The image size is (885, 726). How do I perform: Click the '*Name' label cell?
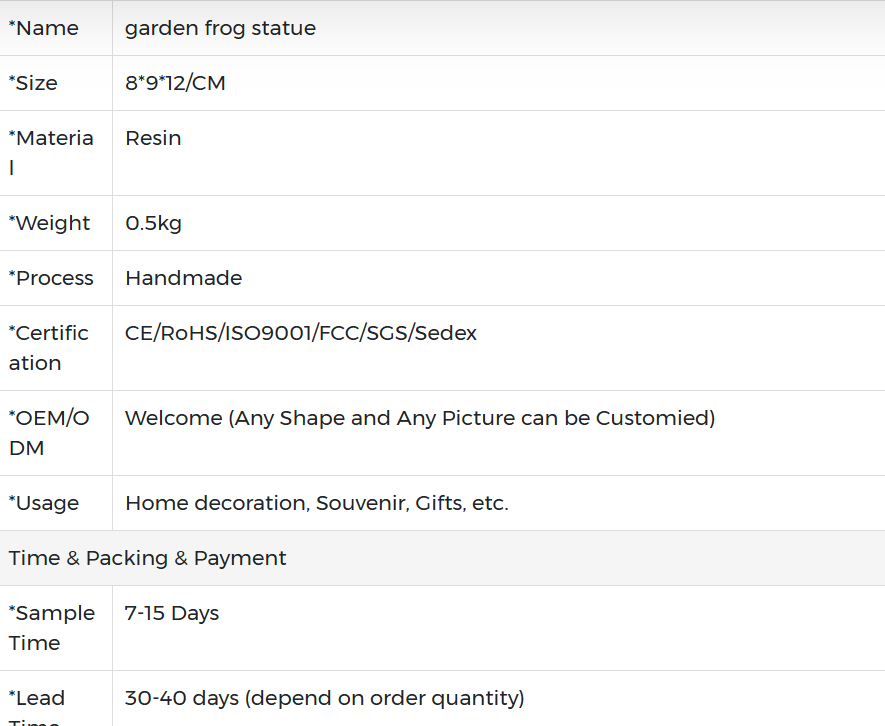click(x=44, y=28)
